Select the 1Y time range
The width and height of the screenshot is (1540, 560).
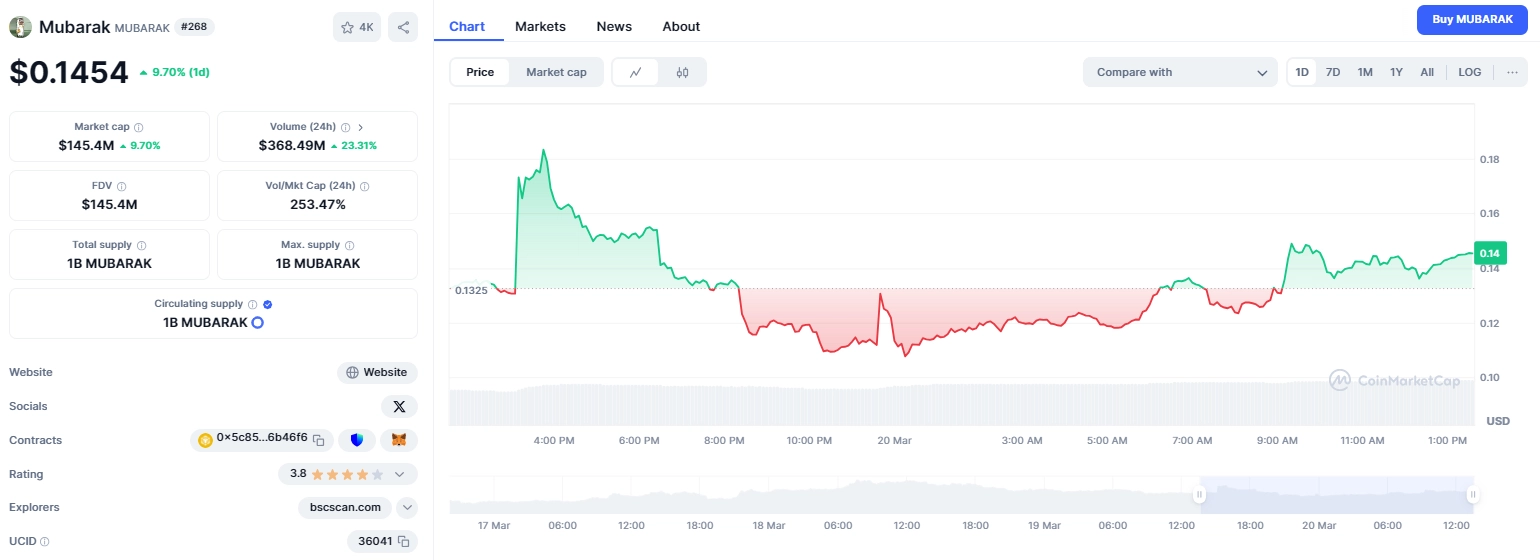point(1396,72)
